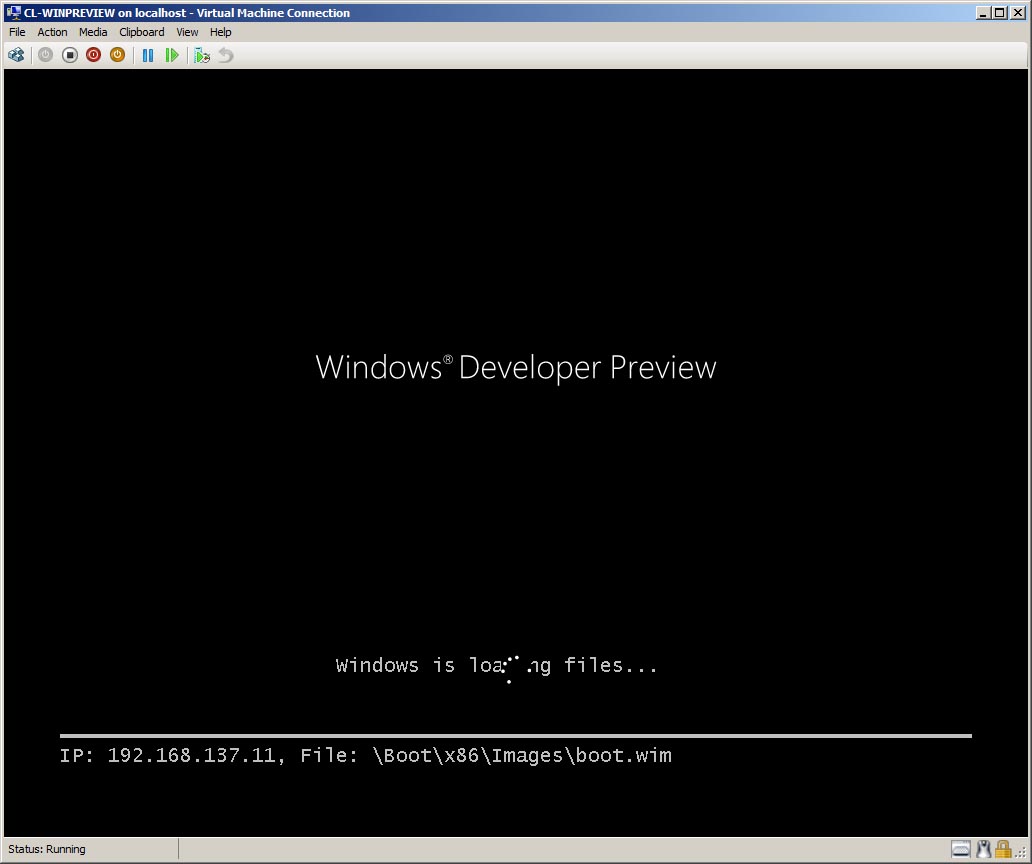This screenshot has height=864, width=1032.
Task: Click the grayed-out Start power icon
Action: pos(45,55)
